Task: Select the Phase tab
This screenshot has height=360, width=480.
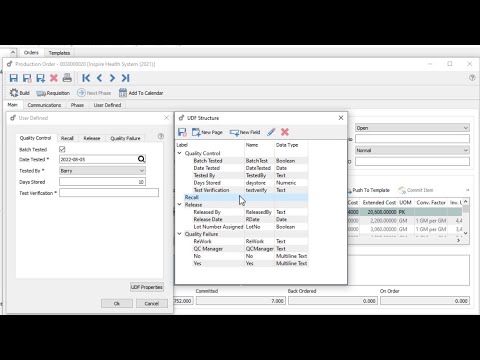Action: 77,105
